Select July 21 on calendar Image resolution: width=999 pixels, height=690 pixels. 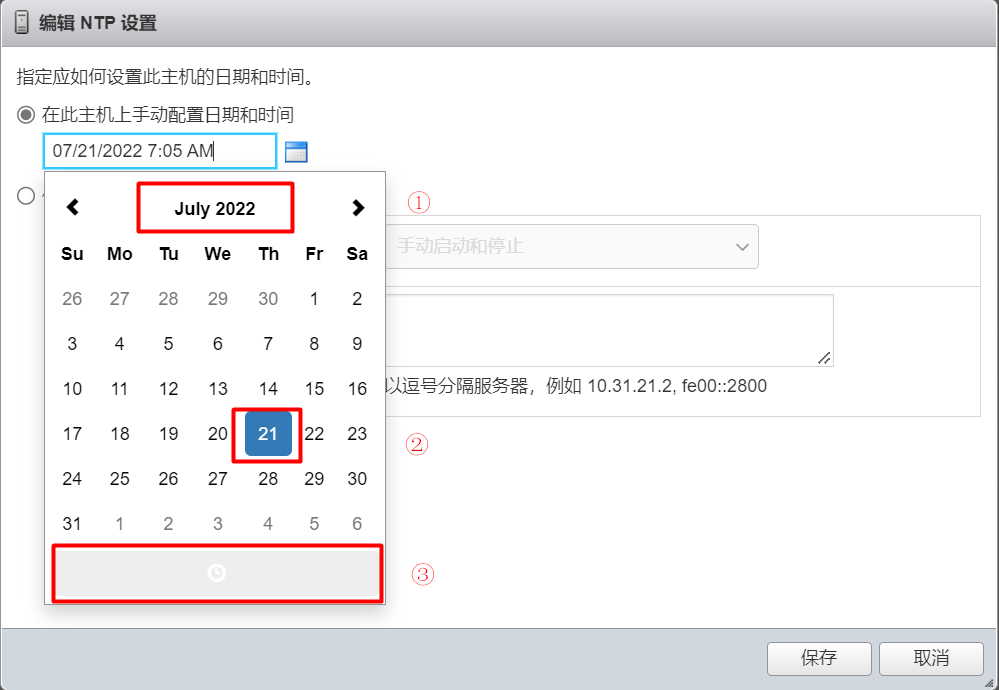click(x=268, y=434)
